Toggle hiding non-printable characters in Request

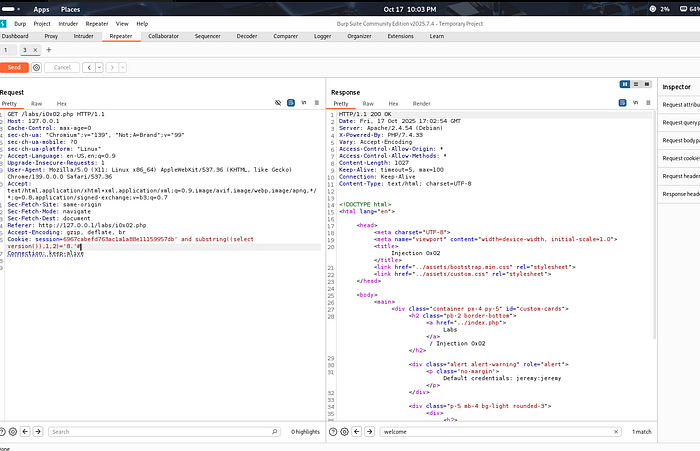[x=278, y=103]
